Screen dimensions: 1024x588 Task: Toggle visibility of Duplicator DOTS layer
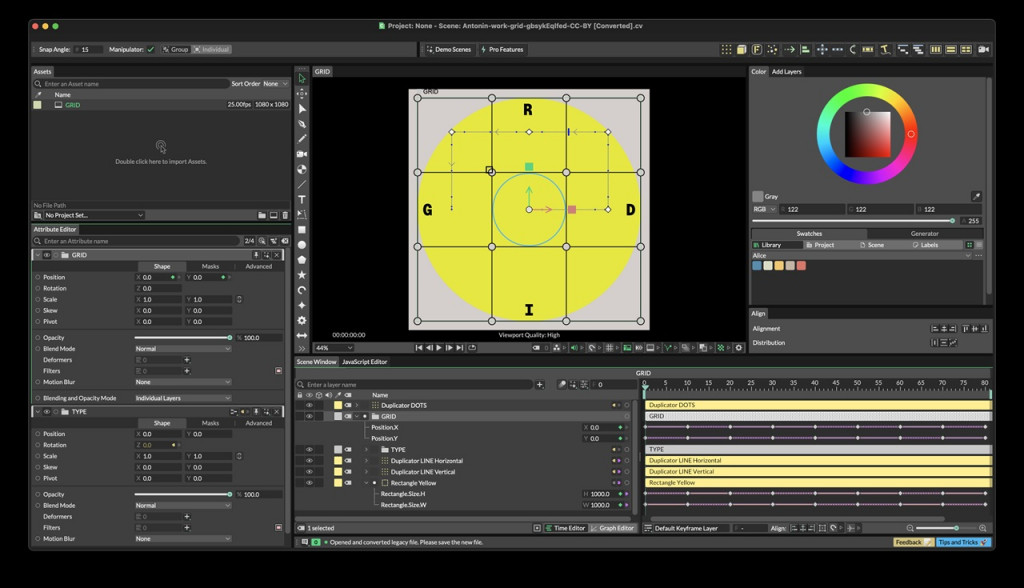[309, 405]
